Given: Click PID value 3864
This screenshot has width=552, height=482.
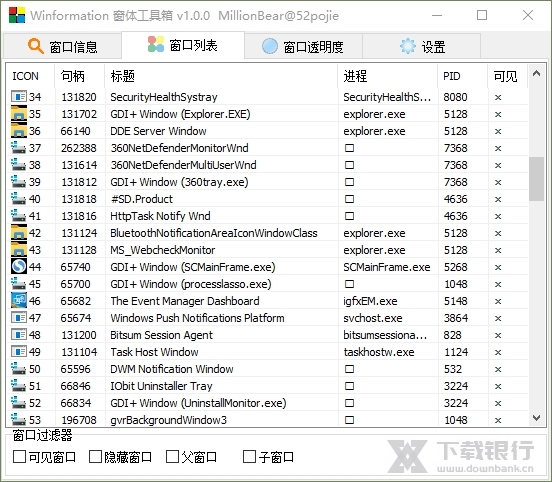Looking at the screenshot, I should pos(455,318).
